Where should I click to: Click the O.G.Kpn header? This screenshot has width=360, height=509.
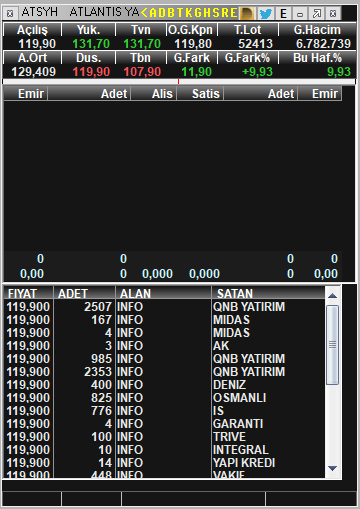tap(191, 30)
